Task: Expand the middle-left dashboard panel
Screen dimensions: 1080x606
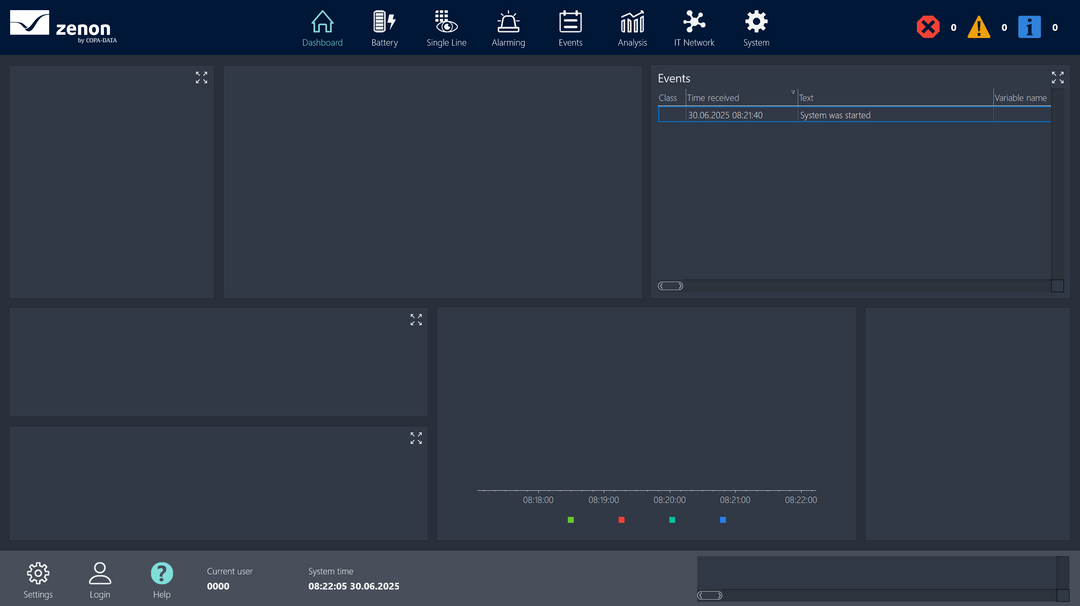Action: coord(416,320)
